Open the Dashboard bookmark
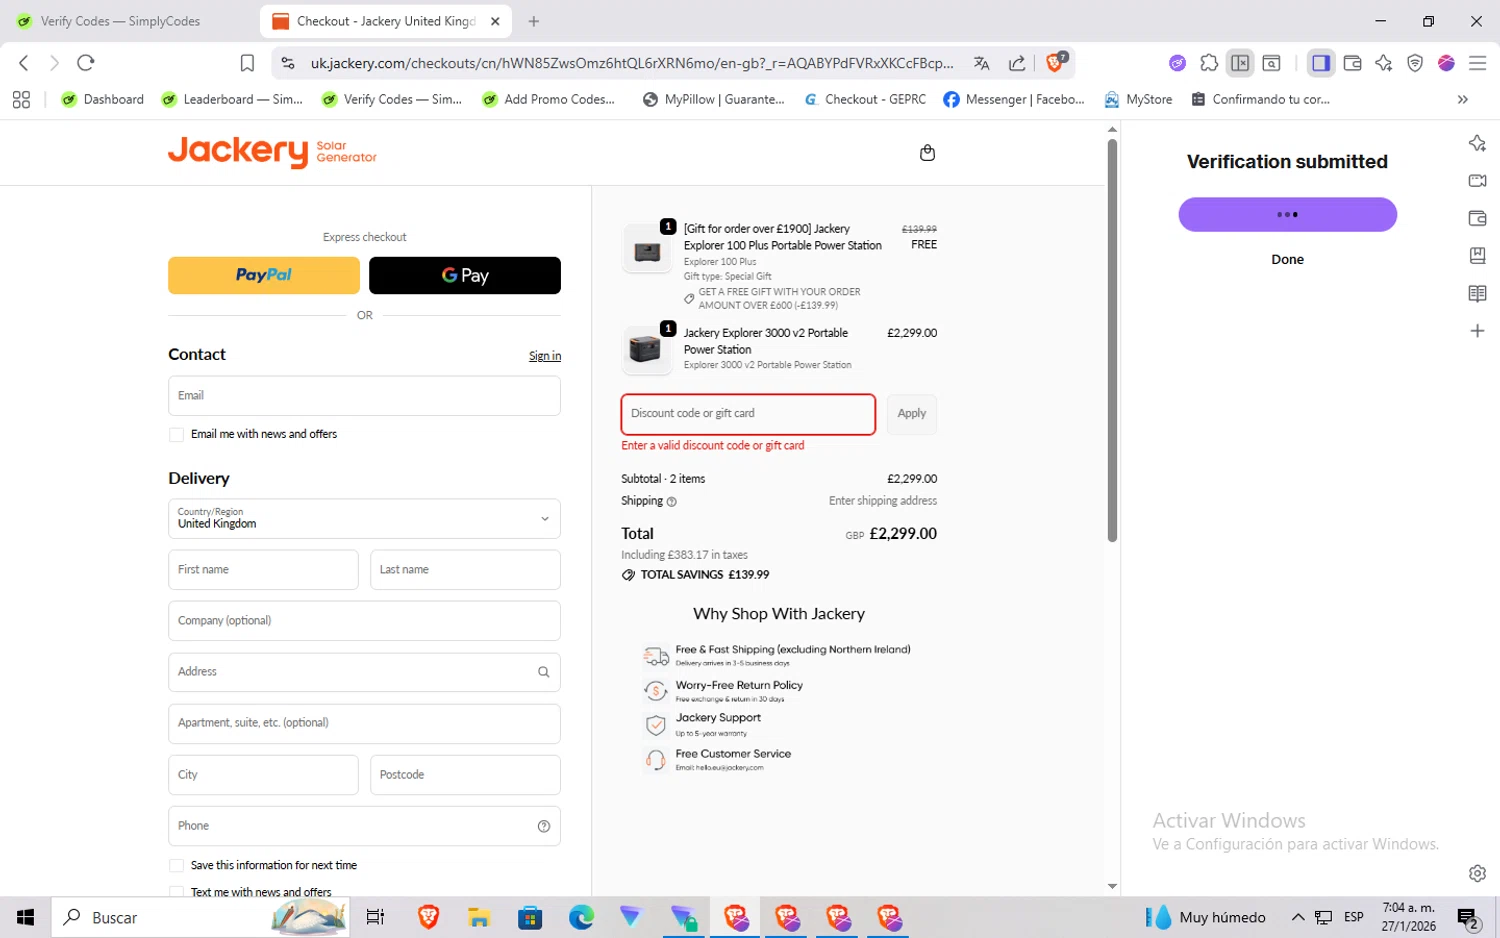Viewport: 1500px width, 938px height. 103,100
